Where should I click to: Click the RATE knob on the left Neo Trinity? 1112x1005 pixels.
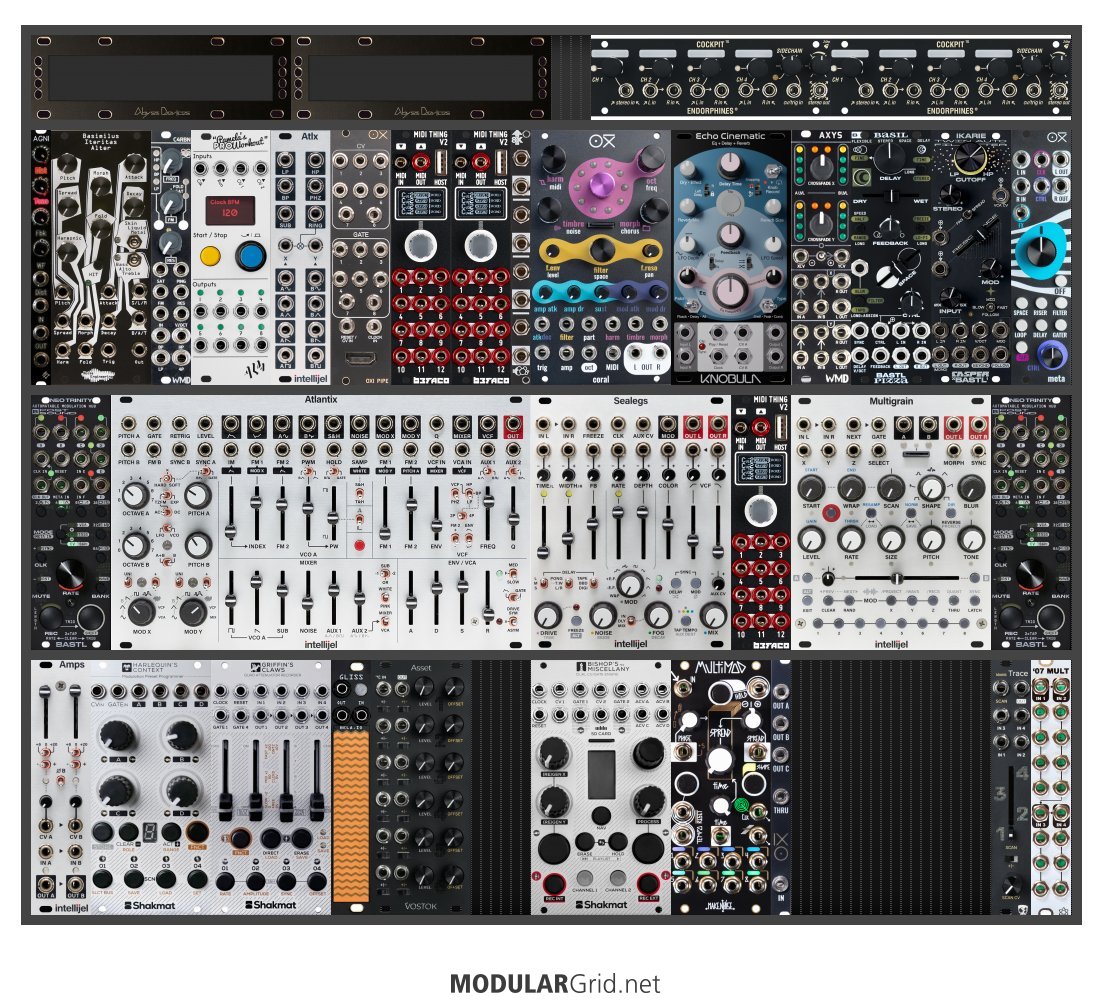[x=70, y=573]
